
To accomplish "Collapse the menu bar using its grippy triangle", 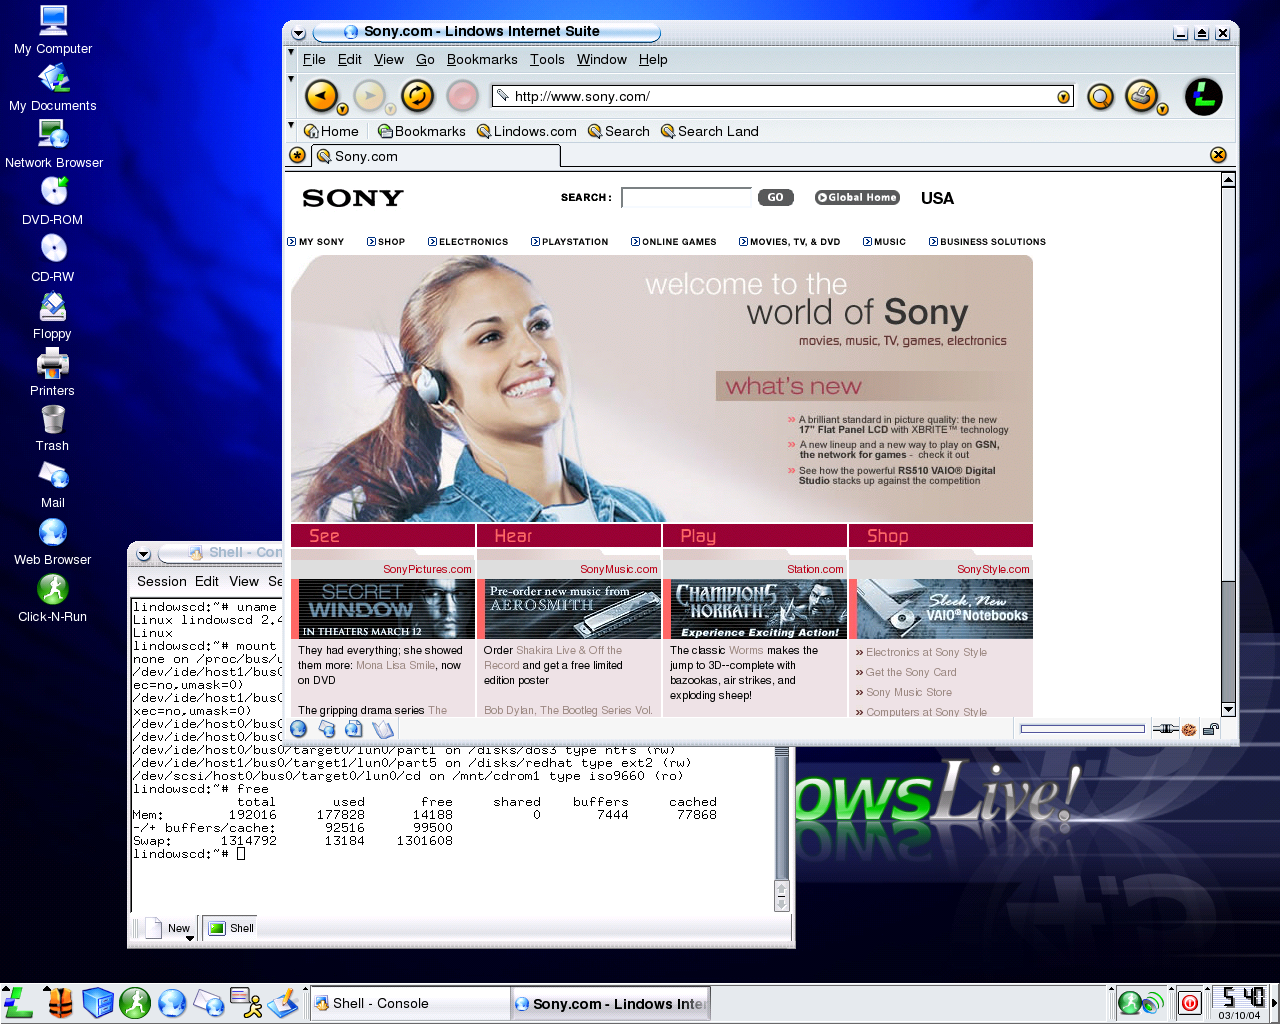I will coord(291,52).
